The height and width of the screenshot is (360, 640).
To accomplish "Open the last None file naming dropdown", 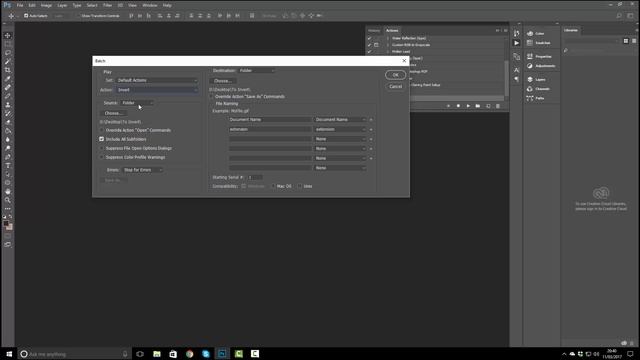I will pos(340,168).
